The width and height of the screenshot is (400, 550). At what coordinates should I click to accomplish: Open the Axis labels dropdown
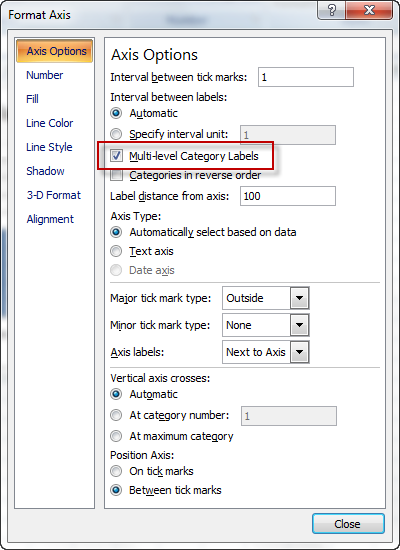299,352
